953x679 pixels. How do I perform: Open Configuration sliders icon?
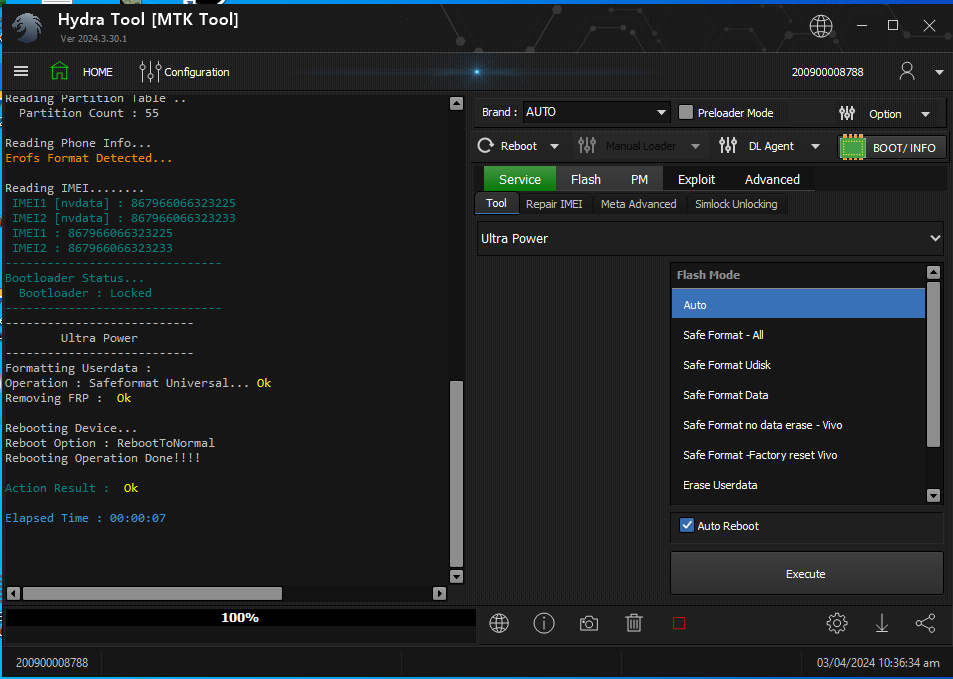point(150,72)
